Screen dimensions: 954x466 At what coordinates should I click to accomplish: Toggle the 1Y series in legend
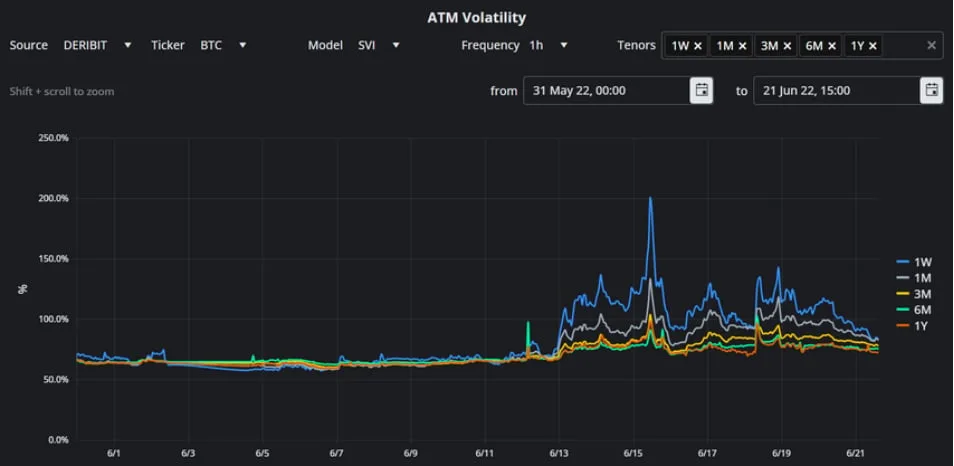pos(914,325)
